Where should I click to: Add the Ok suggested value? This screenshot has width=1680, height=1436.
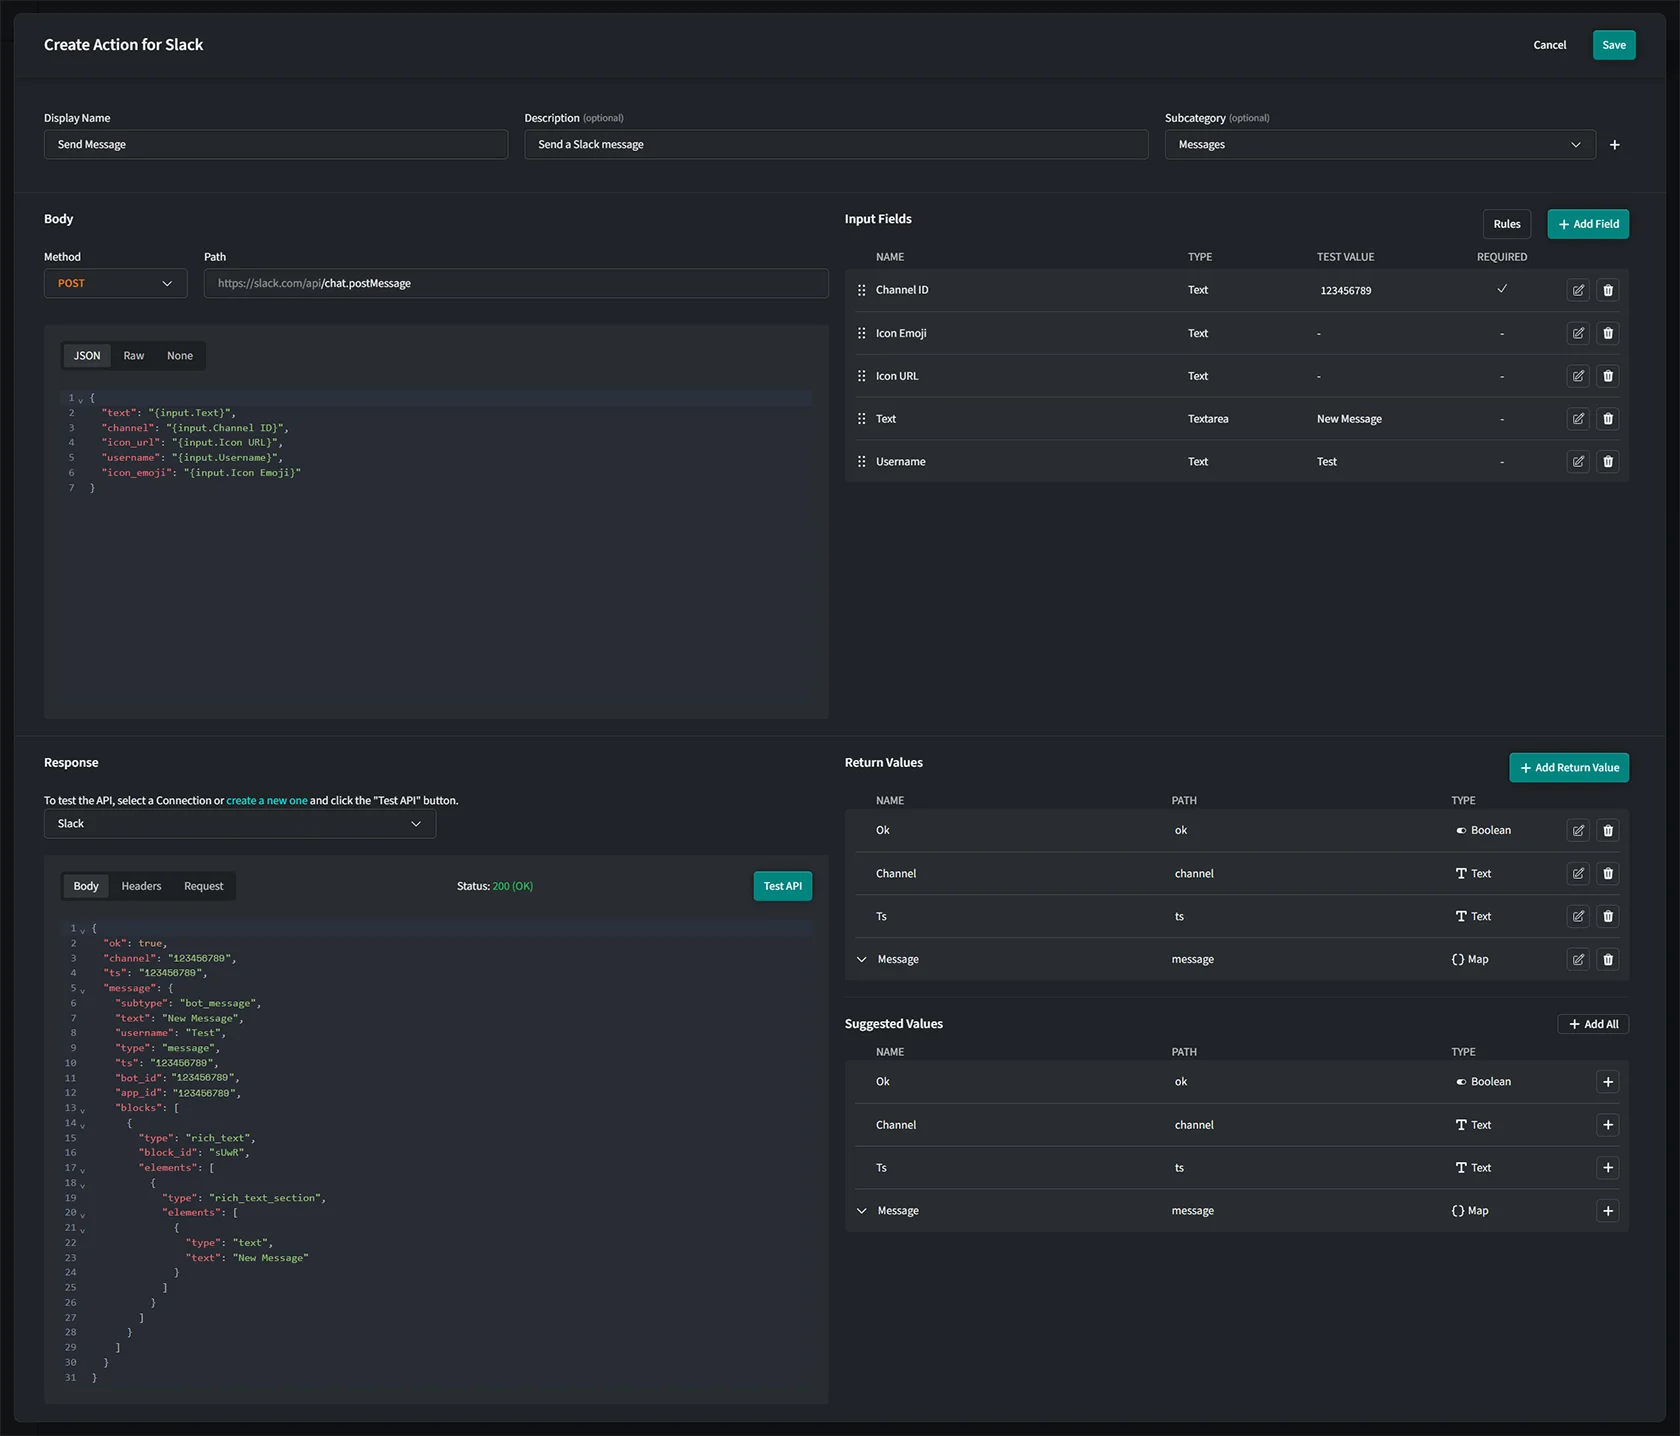pos(1608,1081)
